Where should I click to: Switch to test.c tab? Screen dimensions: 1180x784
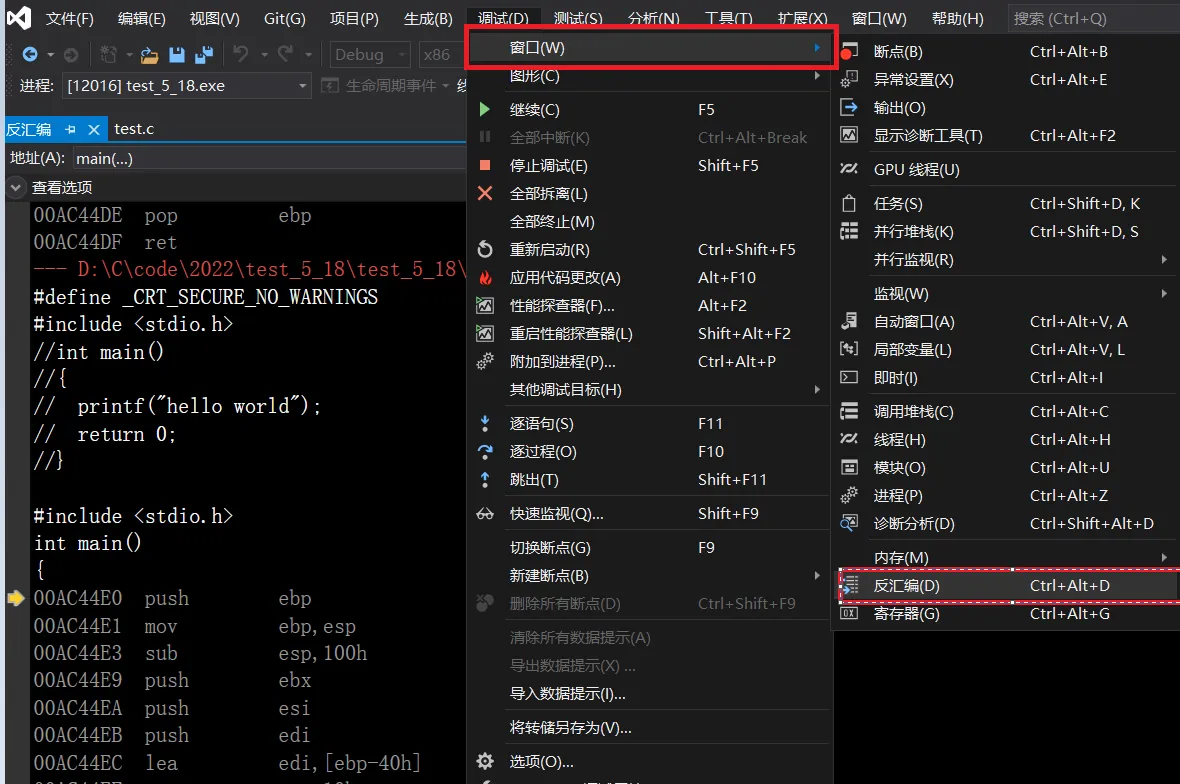[134, 129]
